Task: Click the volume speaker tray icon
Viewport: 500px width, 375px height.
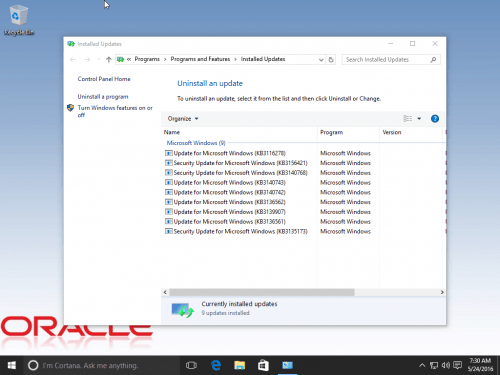Action: [x=446, y=366]
